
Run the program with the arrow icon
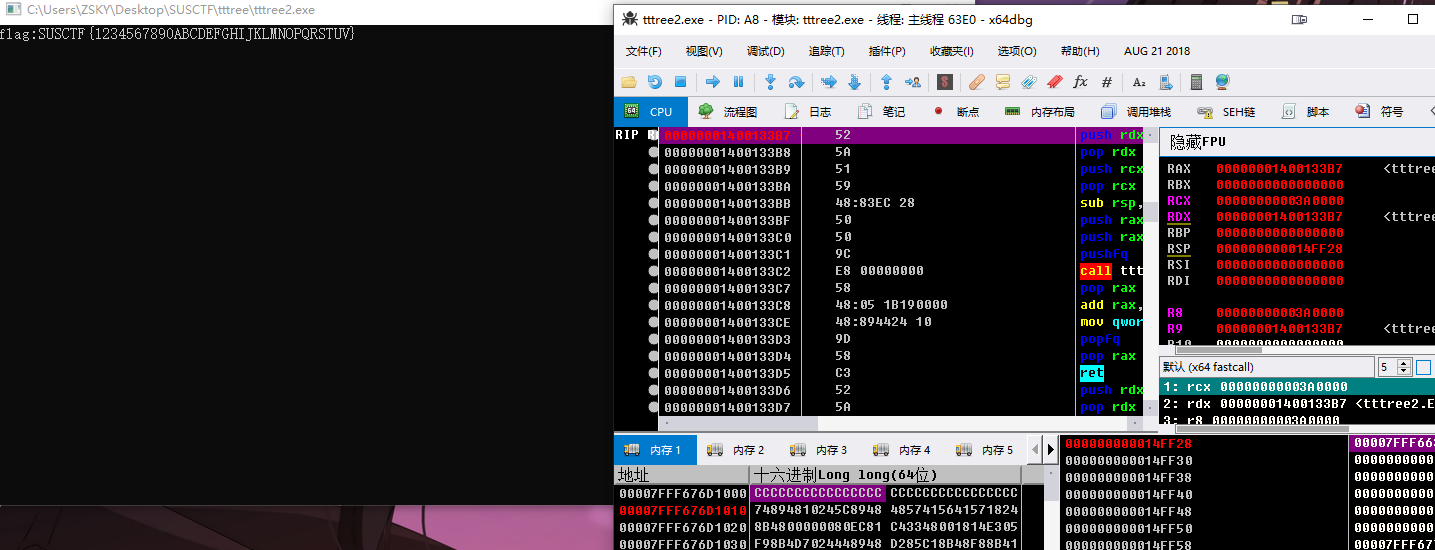click(712, 82)
